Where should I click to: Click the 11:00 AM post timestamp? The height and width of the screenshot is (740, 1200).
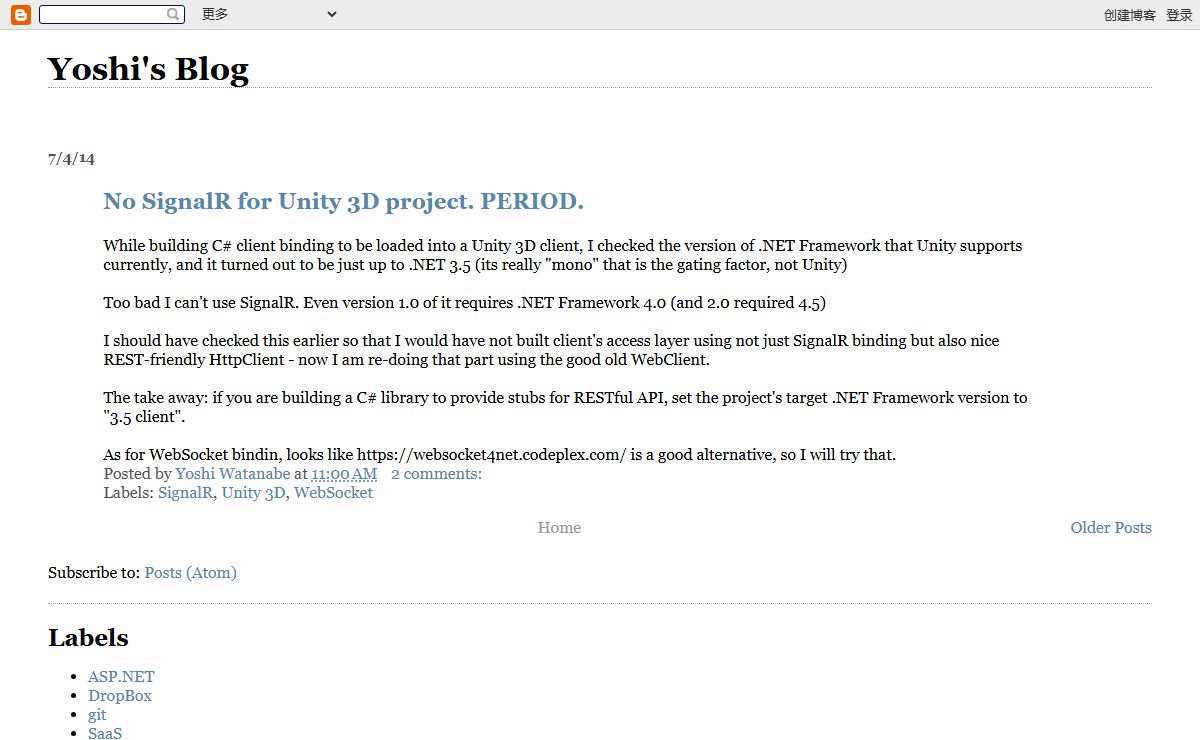(344, 474)
